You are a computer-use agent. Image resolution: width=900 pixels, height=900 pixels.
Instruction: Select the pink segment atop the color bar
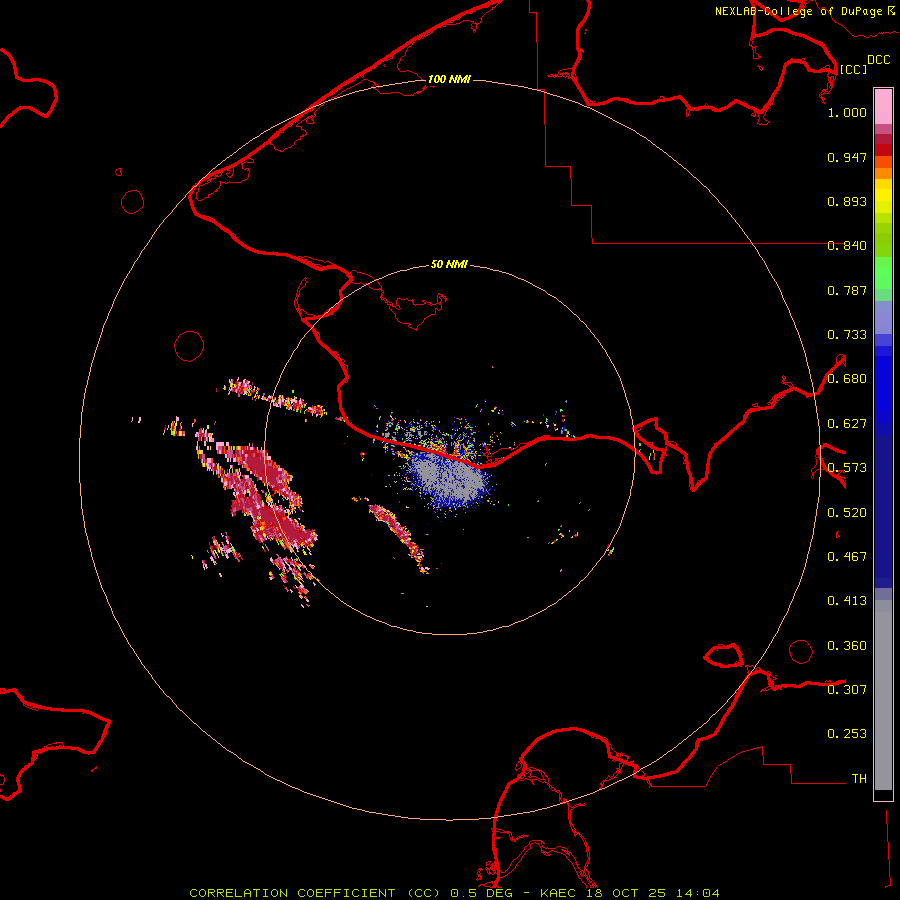point(883,106)
